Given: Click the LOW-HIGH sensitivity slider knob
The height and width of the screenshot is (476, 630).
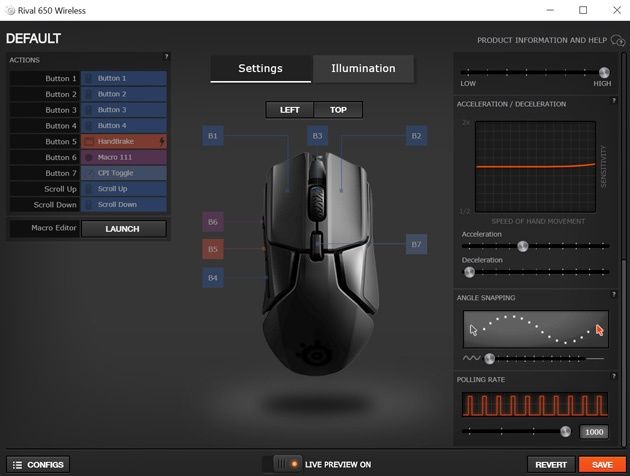Looking at the screenshot, I should tap(604, 72).
